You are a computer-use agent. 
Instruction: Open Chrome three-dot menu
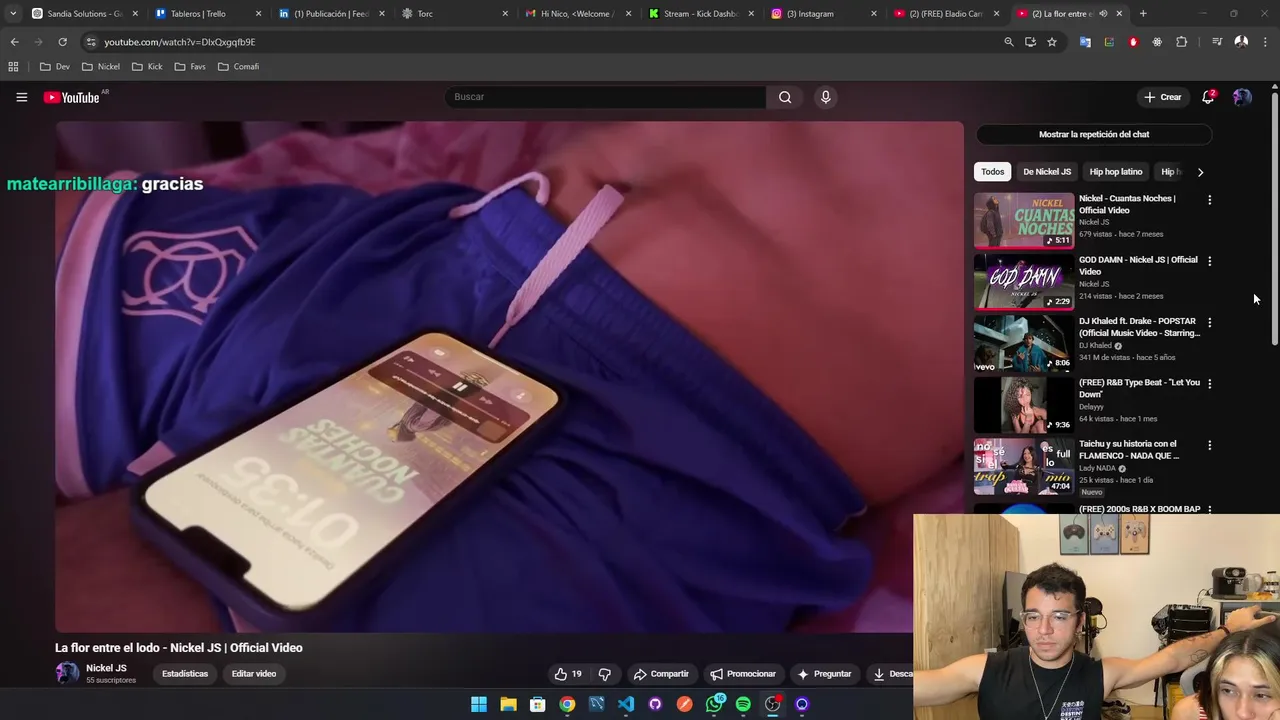pos(1265,42)
